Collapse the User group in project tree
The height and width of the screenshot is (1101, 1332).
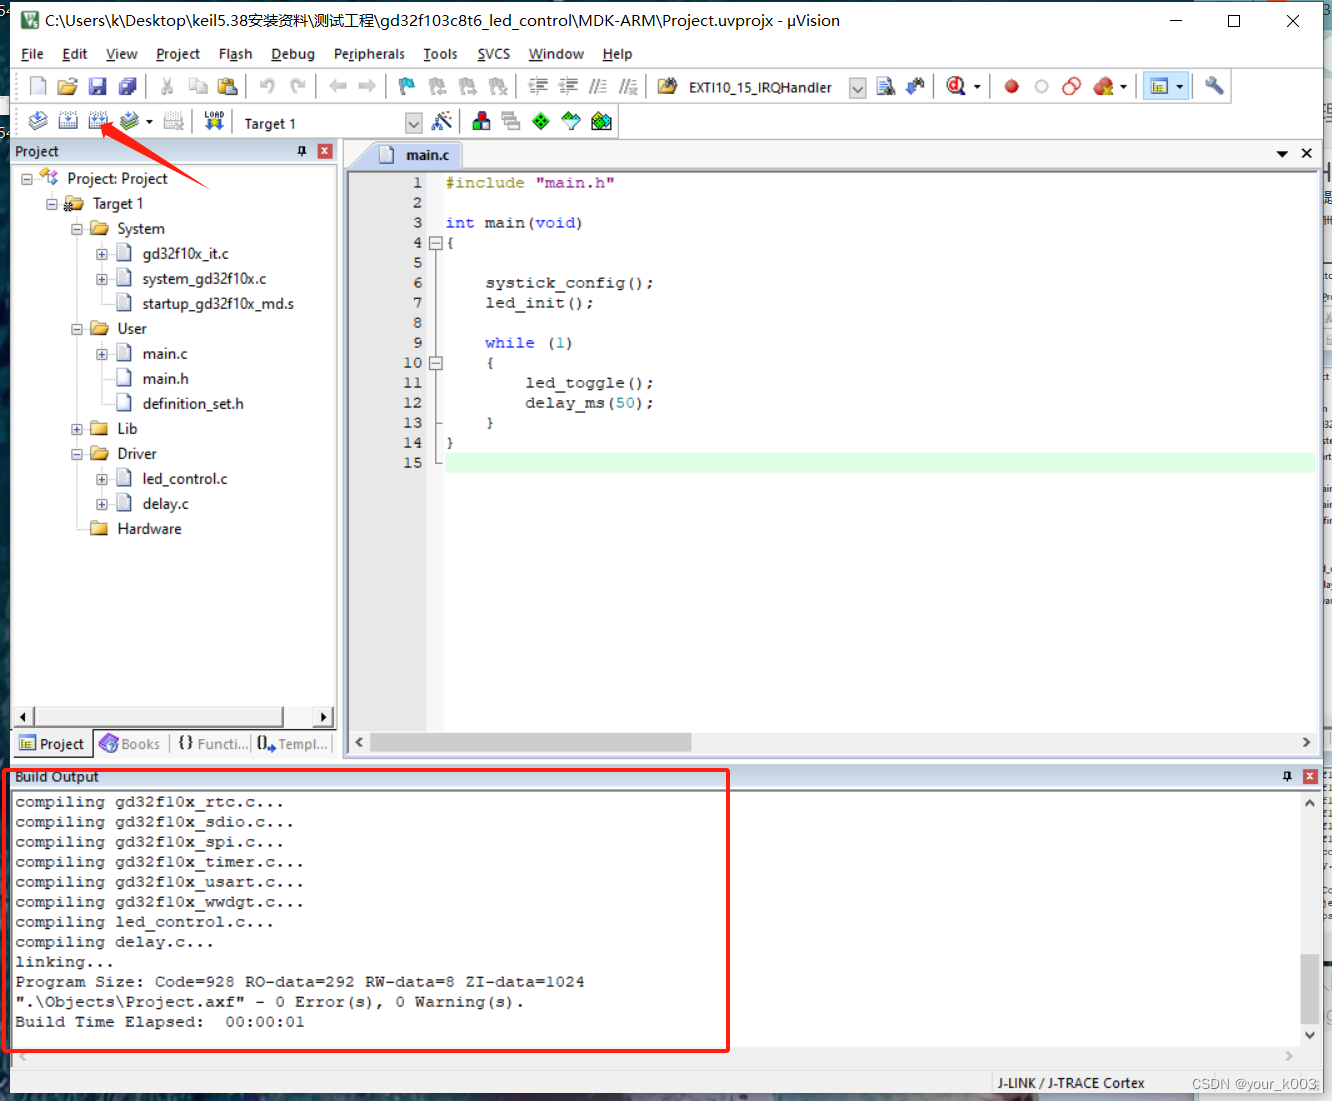pos(77,329)
